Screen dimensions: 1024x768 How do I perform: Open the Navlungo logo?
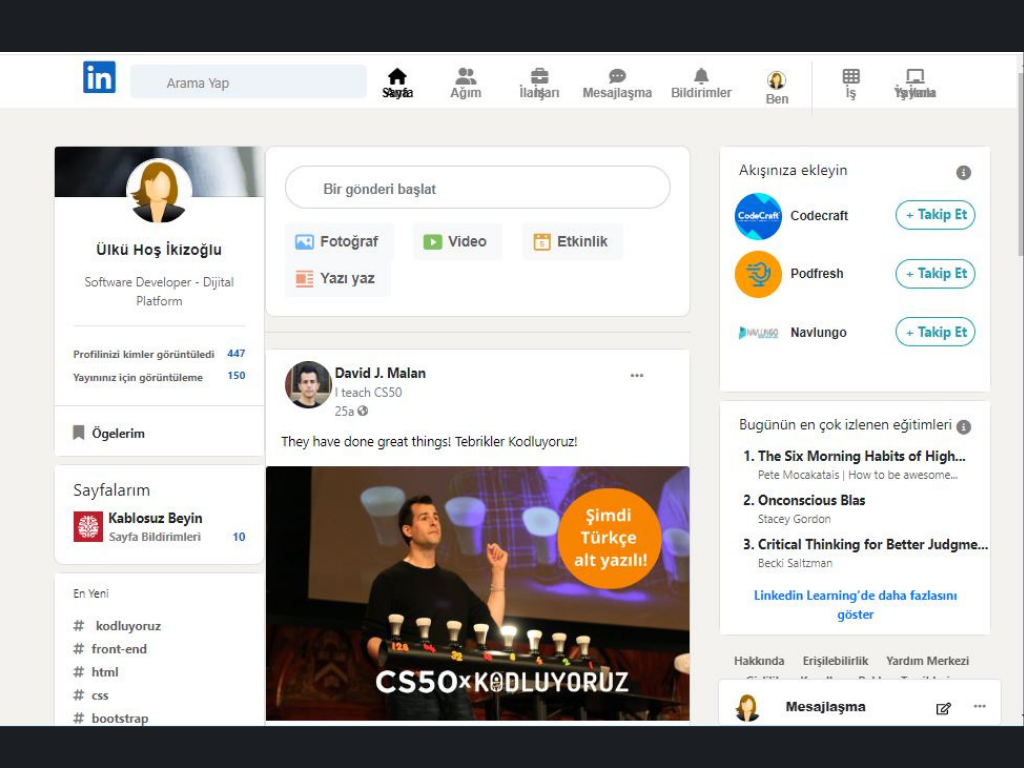point(758,332)
